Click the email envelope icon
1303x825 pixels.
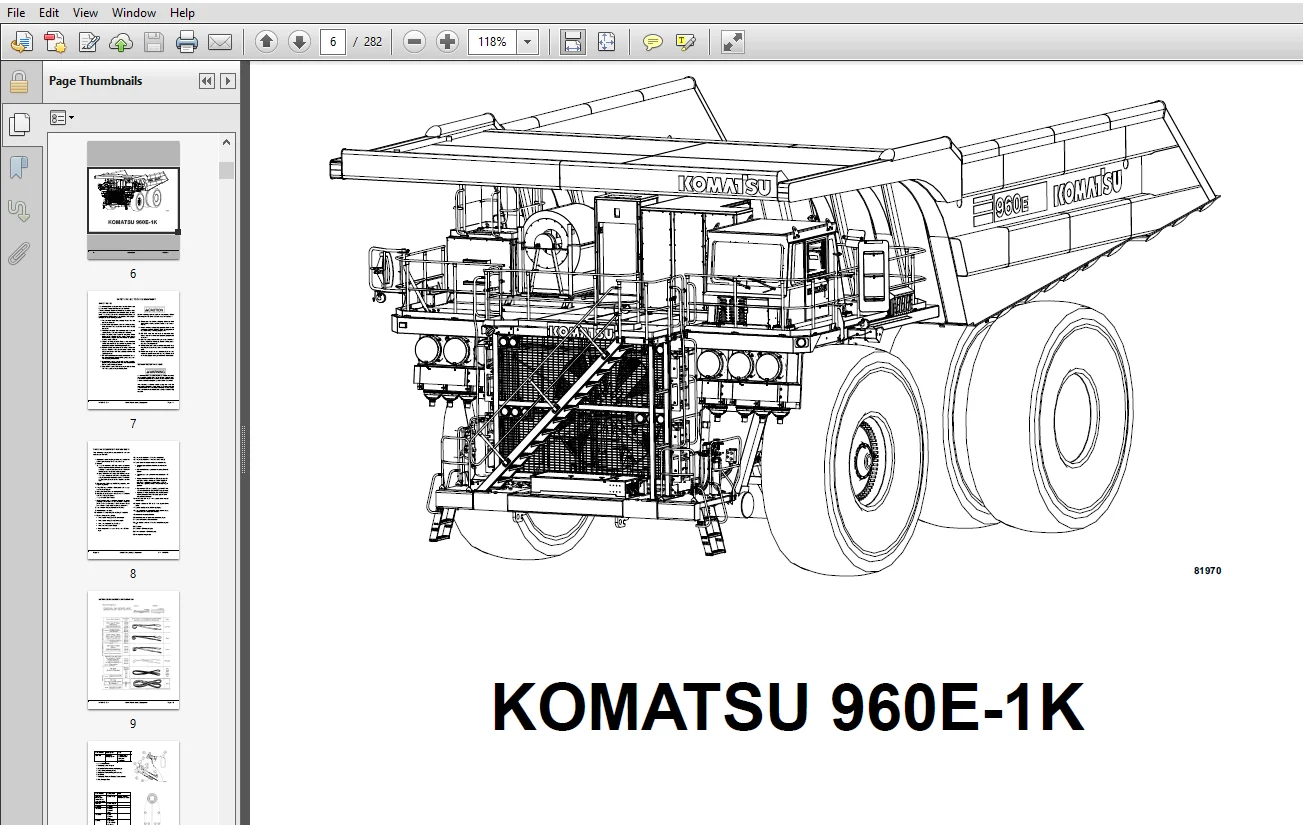tap(219, 42)
